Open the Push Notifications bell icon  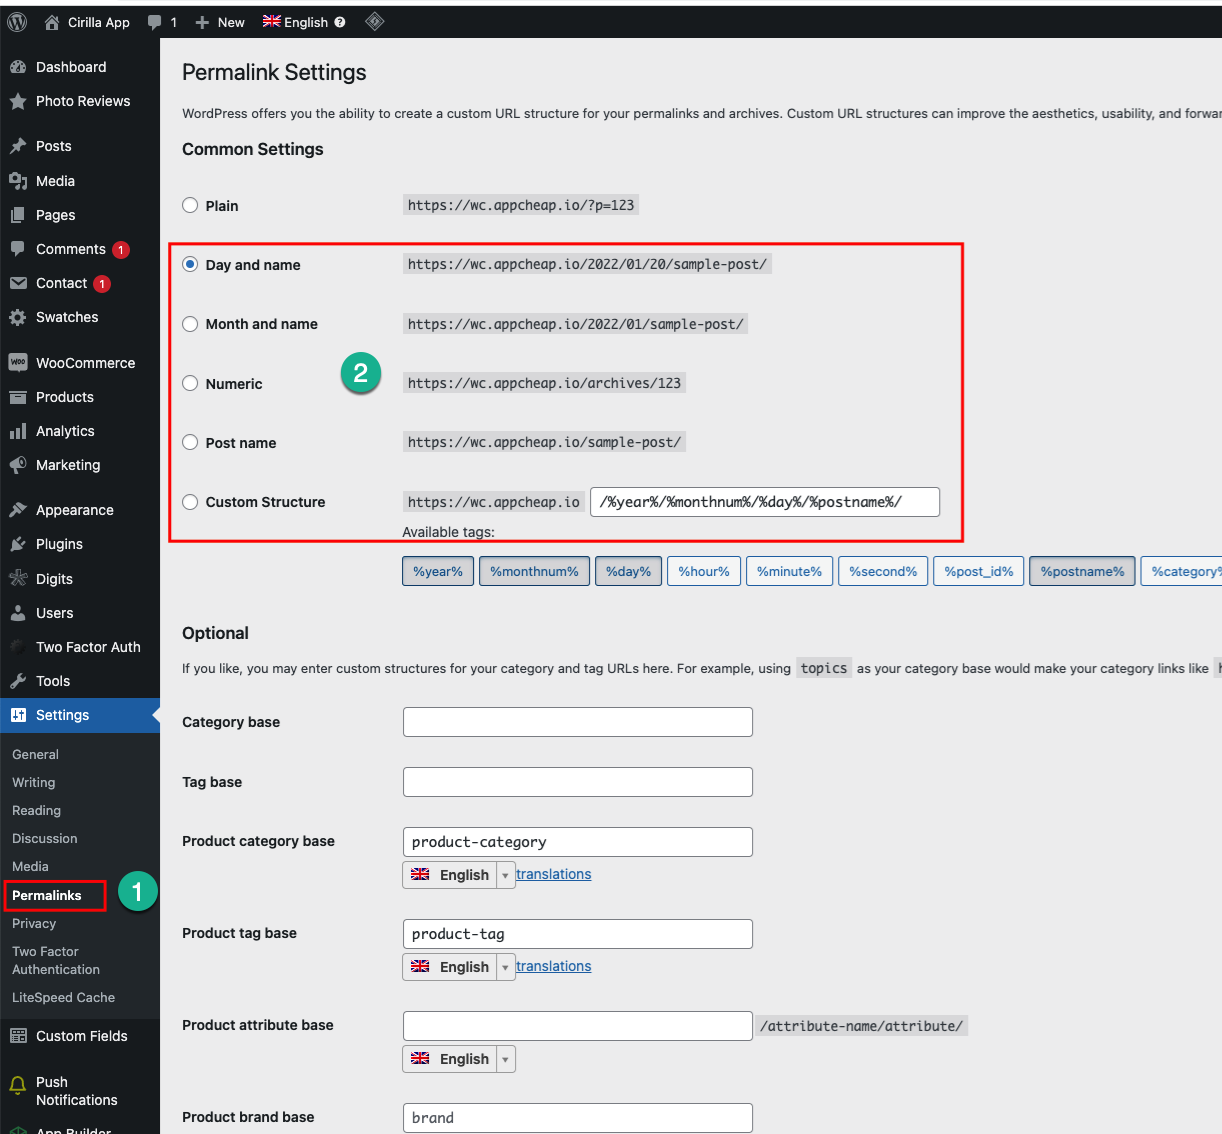(17, 1083)
